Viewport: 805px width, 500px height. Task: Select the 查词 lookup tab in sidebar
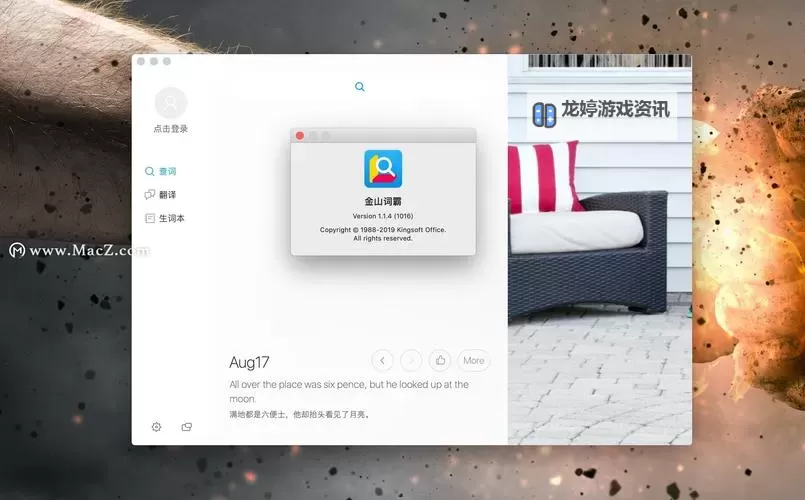[x=161, y=171]
